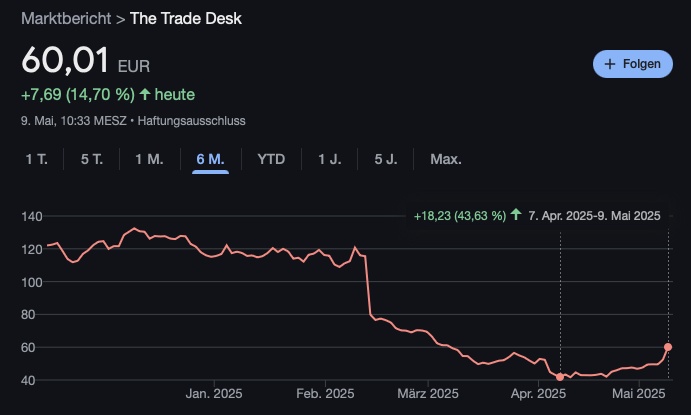
Task: Click the 100 y-axis value
Action: pyautogui.click(x=32, y=282)
